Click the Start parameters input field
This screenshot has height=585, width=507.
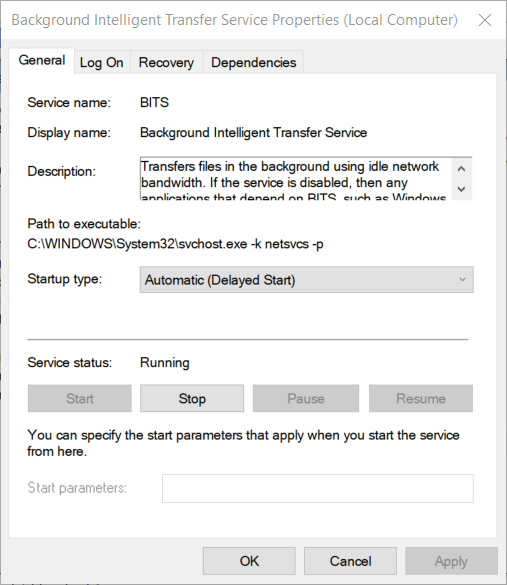pyautogui.click(x=318, y=488)
